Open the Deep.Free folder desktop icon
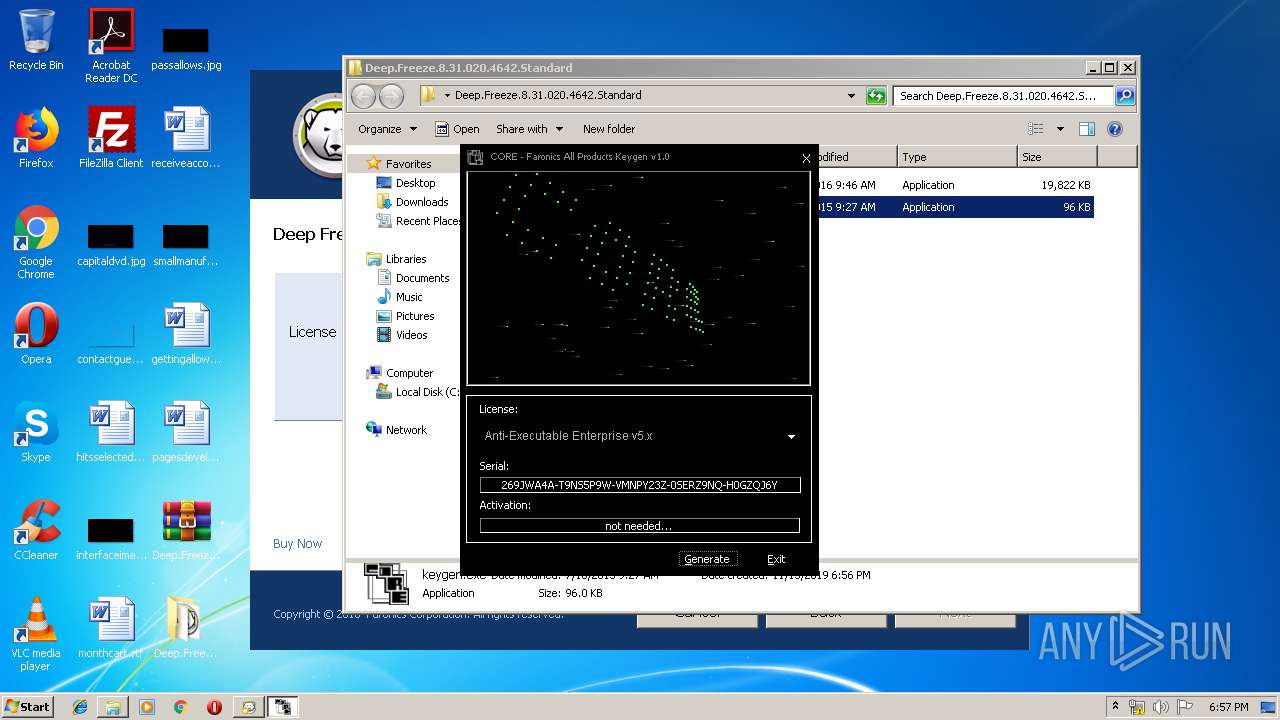1280x720 pixels. 186,628
